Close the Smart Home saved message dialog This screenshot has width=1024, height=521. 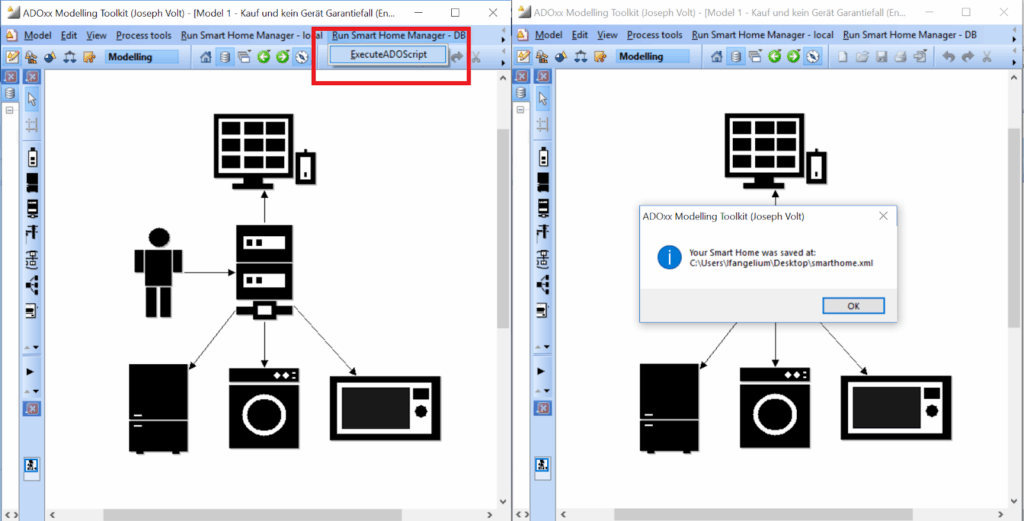(883, 215)
